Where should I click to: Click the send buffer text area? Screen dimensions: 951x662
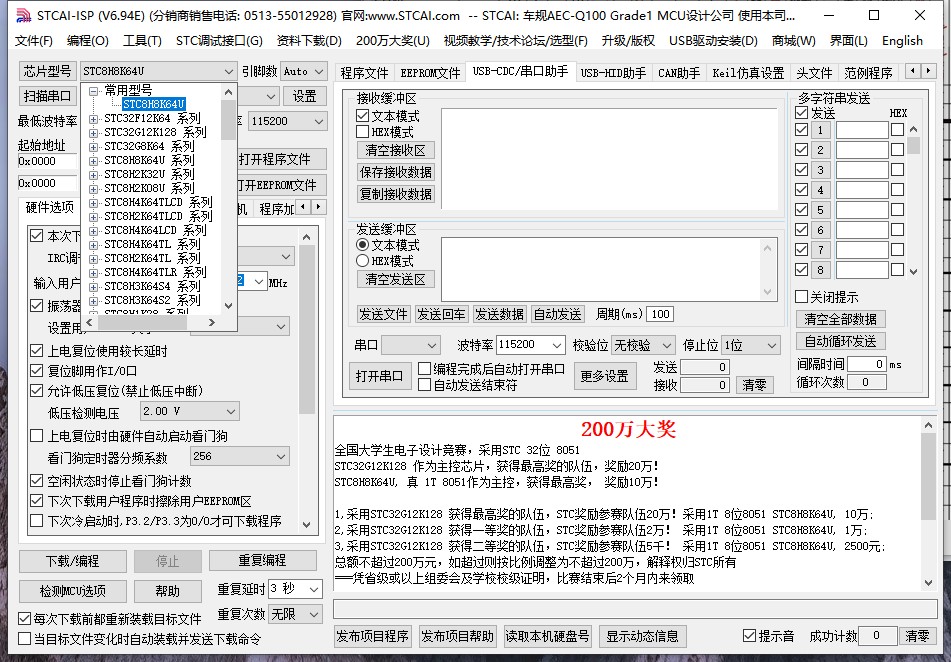coord(601,269)
